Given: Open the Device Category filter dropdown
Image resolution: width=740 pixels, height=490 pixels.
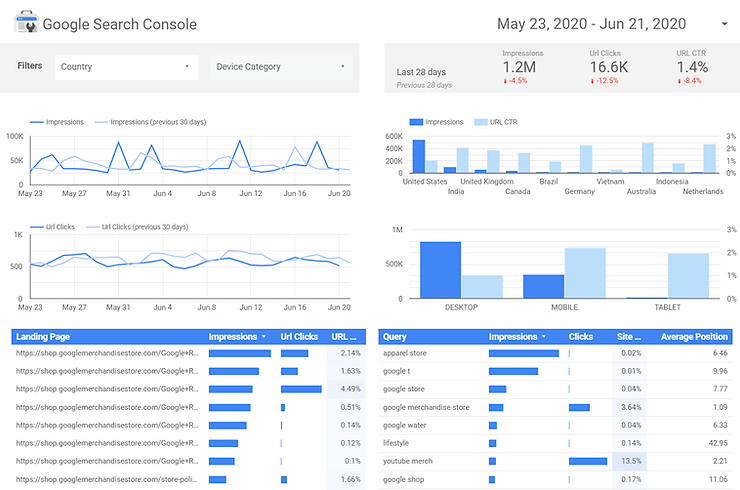Looking at the screenshot, I should [x=281, y=67].
